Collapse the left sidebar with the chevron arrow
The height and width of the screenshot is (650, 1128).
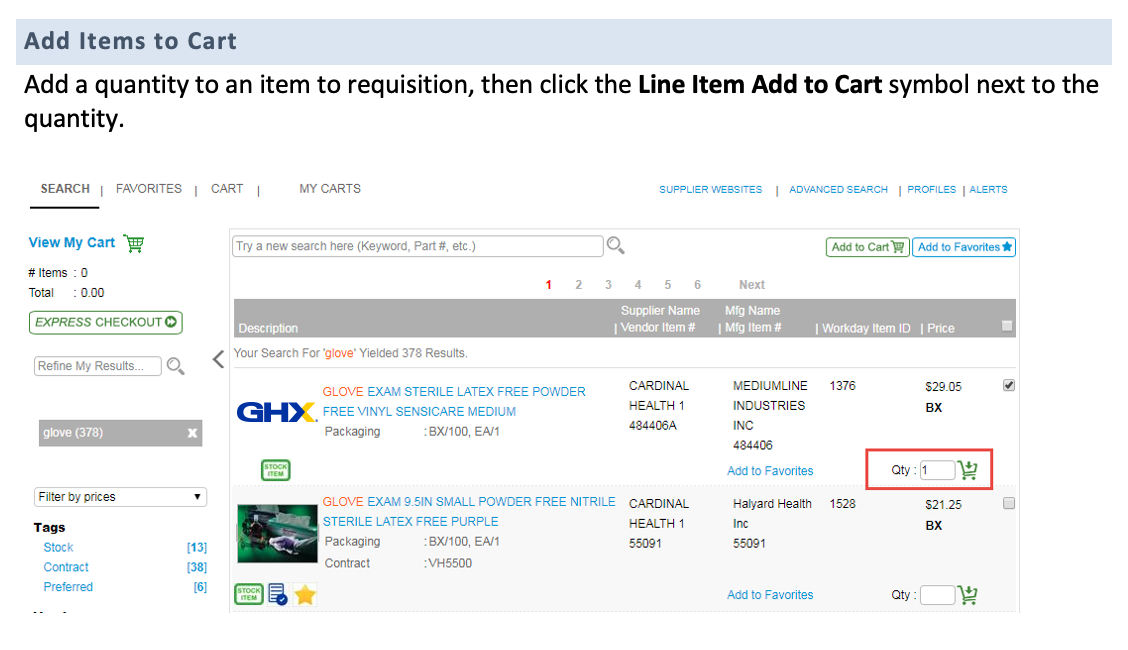(x=218, y=360)
